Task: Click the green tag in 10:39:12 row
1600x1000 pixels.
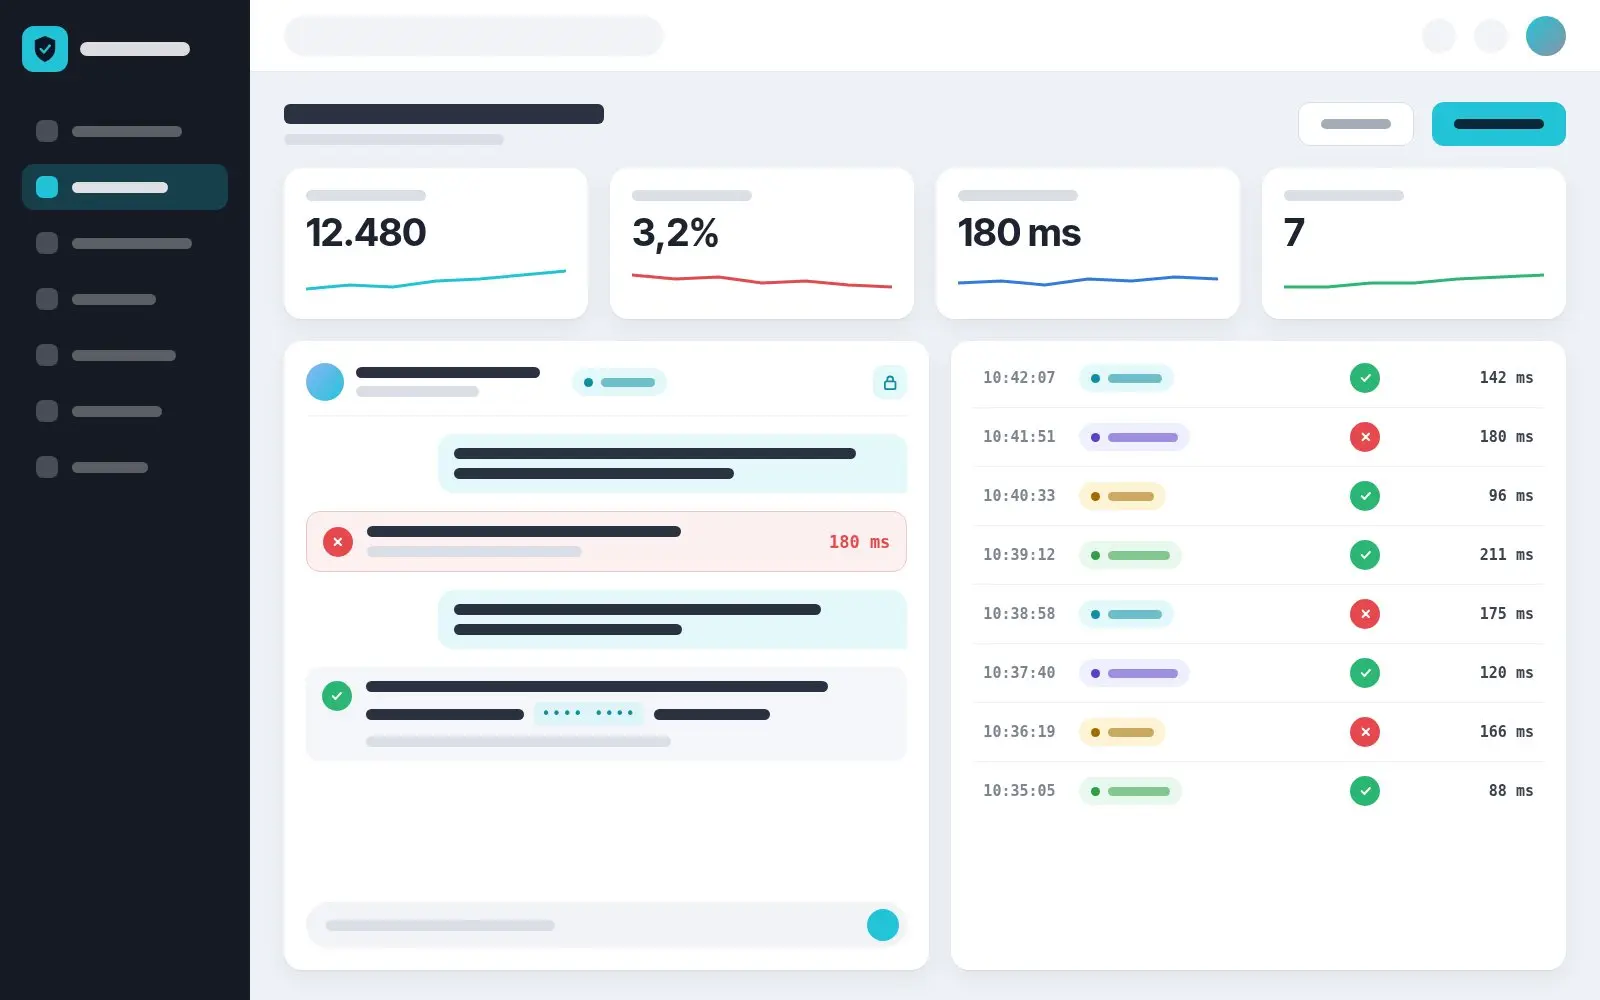Action: click(1130, 555)
